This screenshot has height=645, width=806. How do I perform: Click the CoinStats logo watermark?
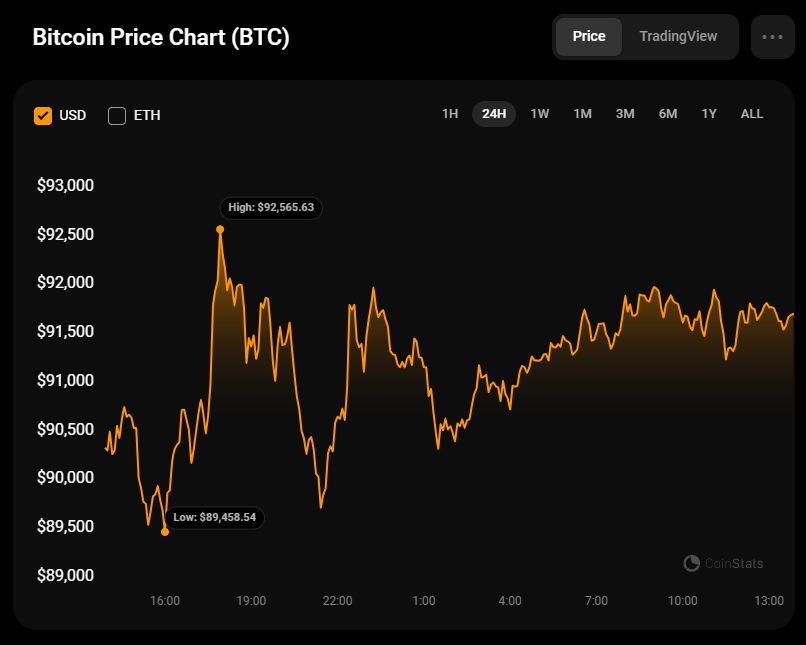pos(723,563)
